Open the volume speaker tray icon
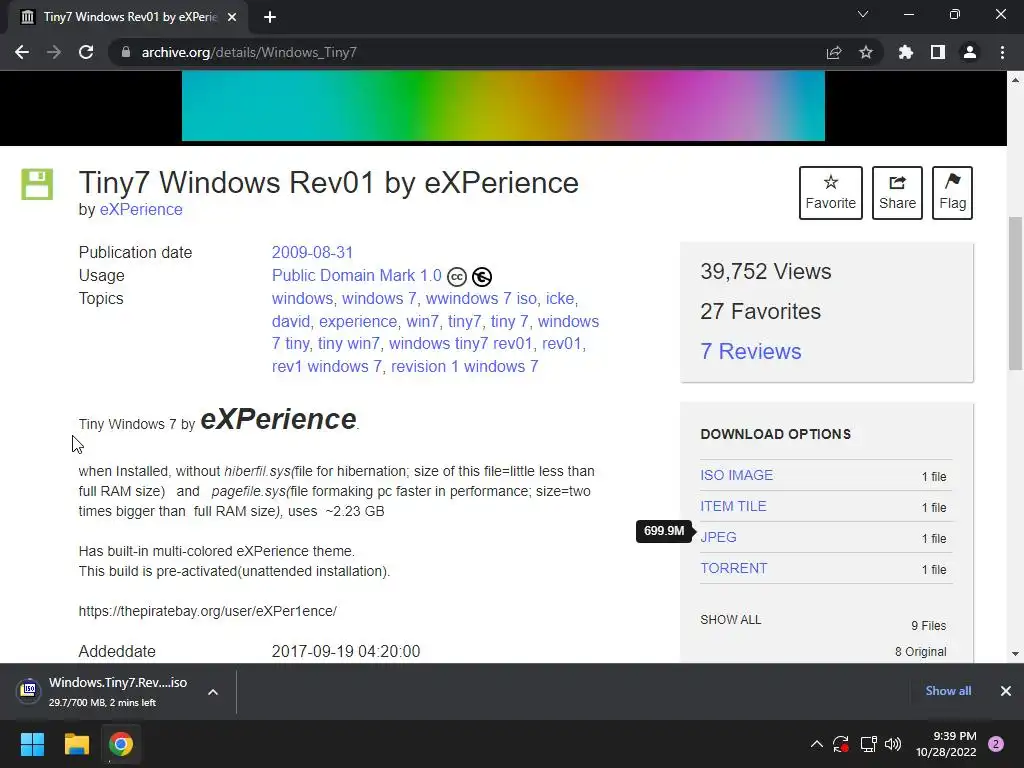The width and height of the screenshot is (1024, 768). pyautogui.click(x=893, y=744)
